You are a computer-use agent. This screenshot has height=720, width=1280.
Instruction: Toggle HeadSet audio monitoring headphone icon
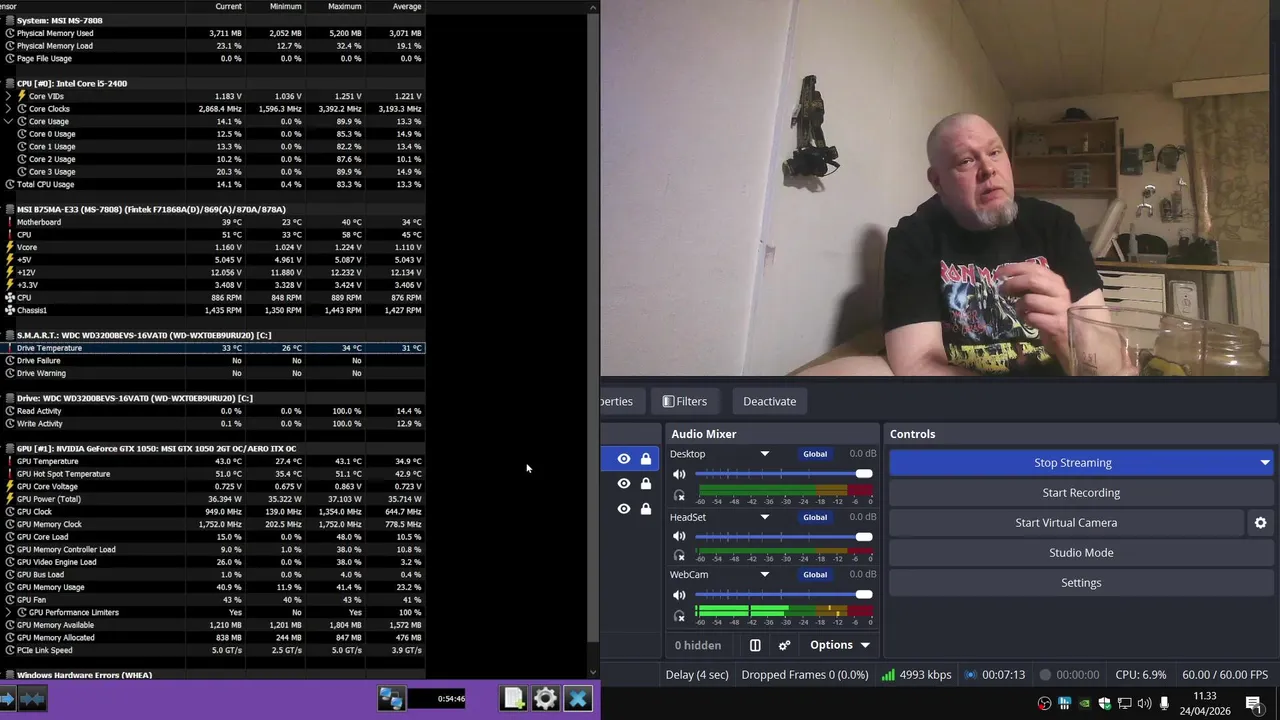coord(679,555)
